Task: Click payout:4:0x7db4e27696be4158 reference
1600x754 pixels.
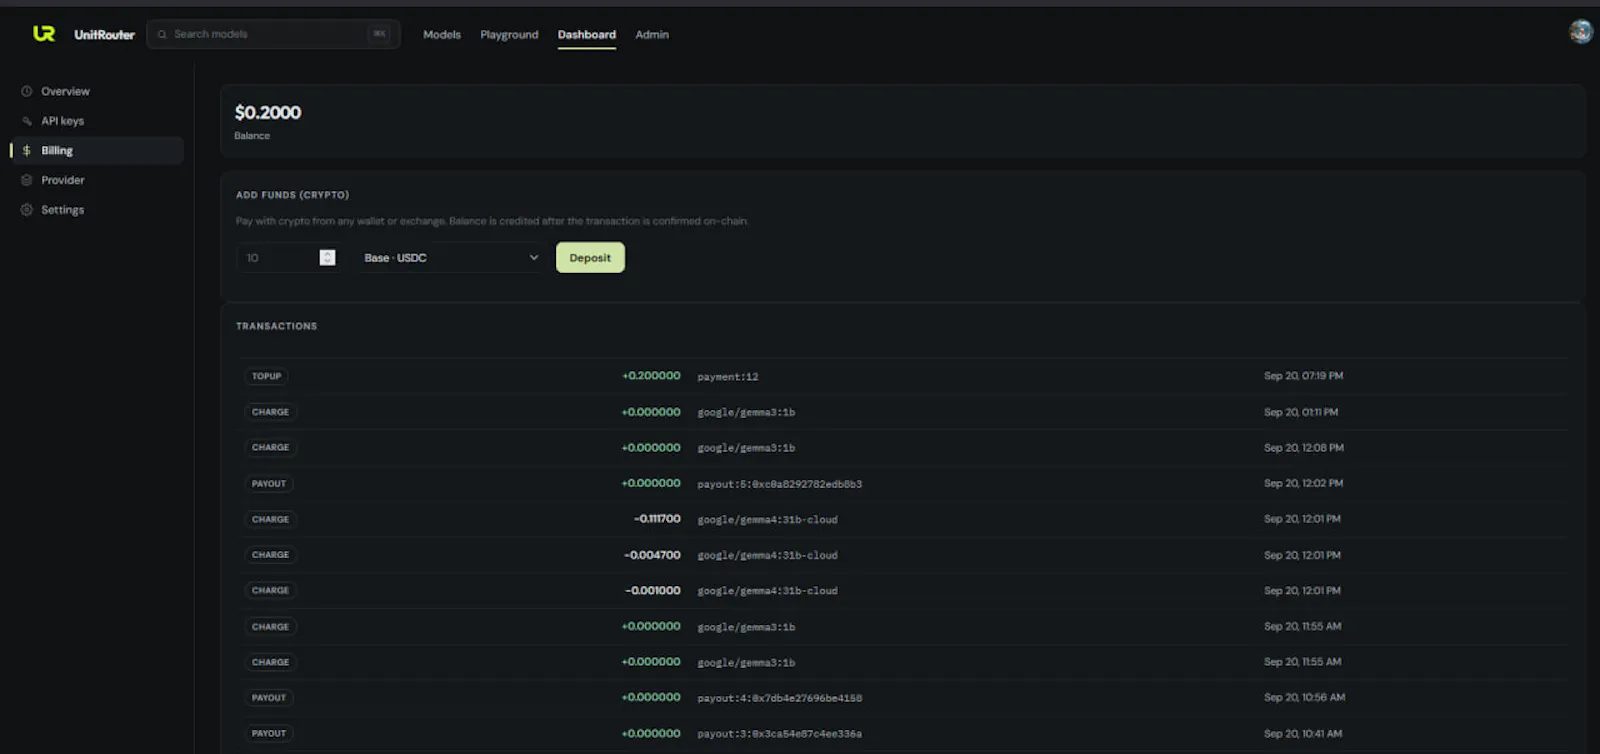Action: (x=780, y=698)
